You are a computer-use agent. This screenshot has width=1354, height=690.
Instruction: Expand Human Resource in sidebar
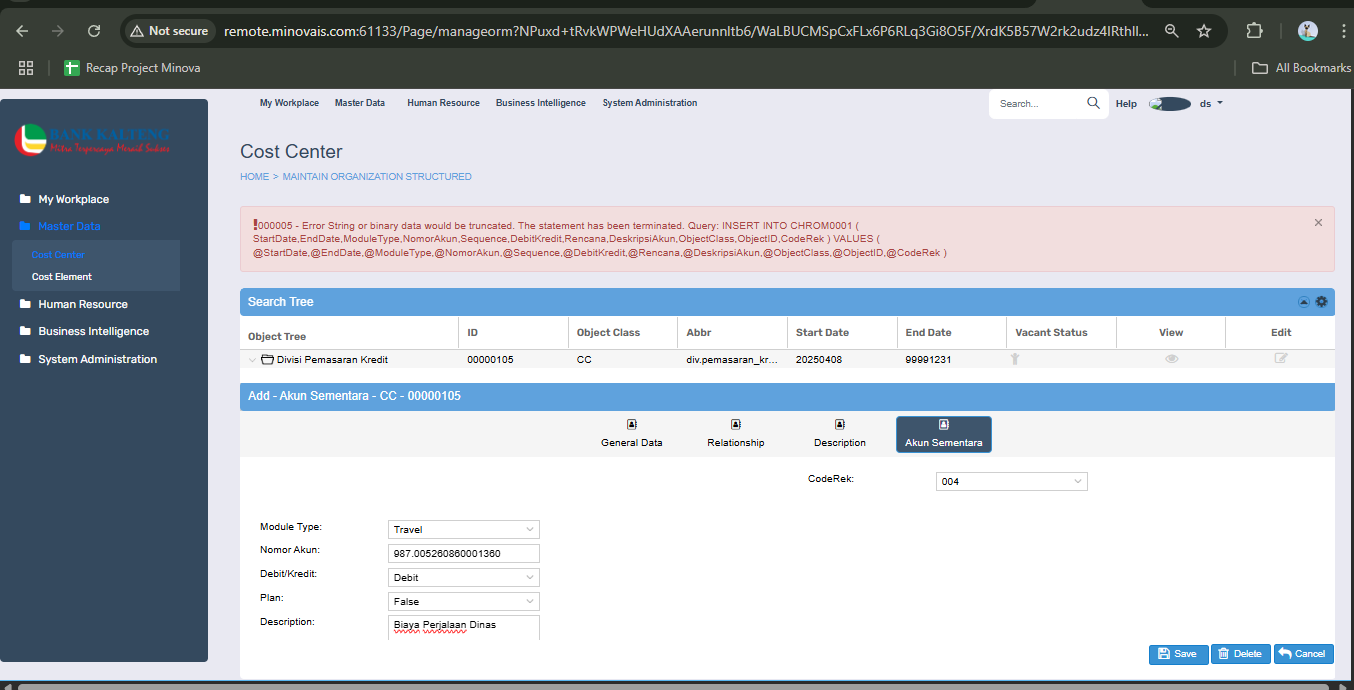pyautogui.click(x=83, y=304)
